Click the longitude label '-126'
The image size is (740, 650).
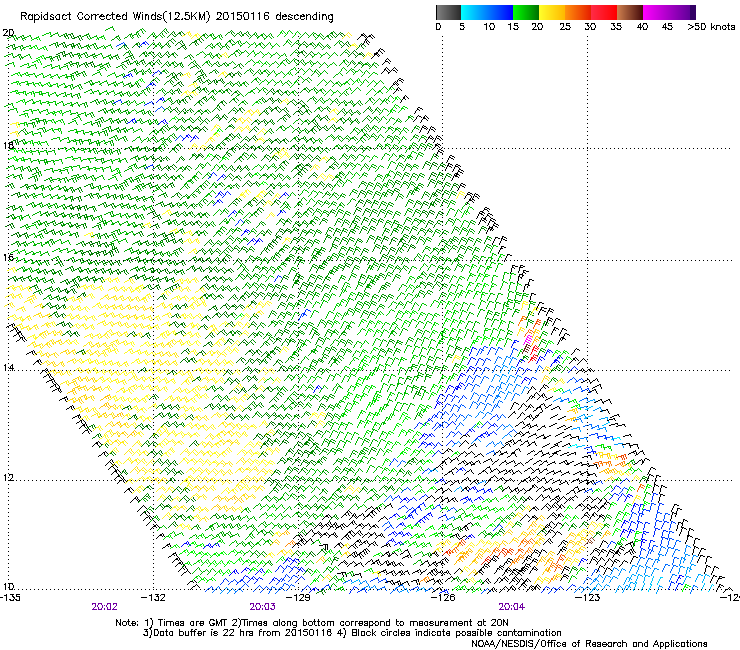(x=443, y=598)
